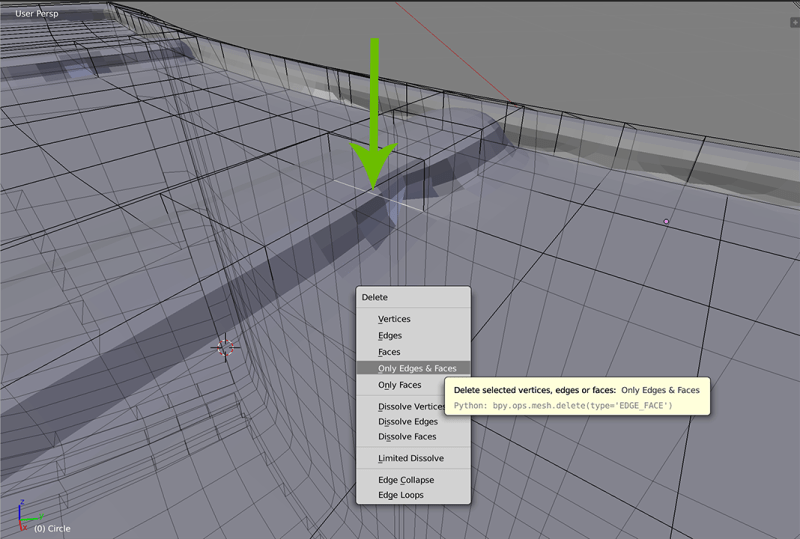Choose Faces in the Delete menu
Viewport: 800px width, 539px height.
413,352
